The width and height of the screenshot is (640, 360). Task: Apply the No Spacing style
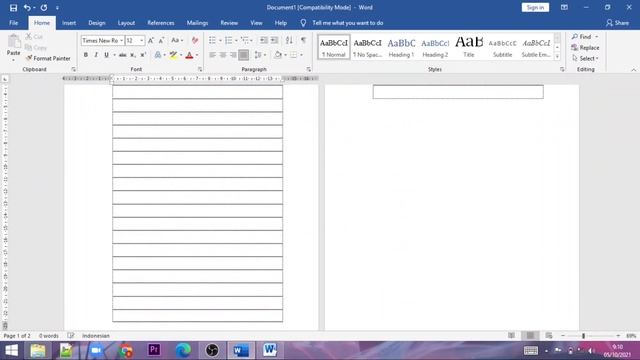pos(367,47)
